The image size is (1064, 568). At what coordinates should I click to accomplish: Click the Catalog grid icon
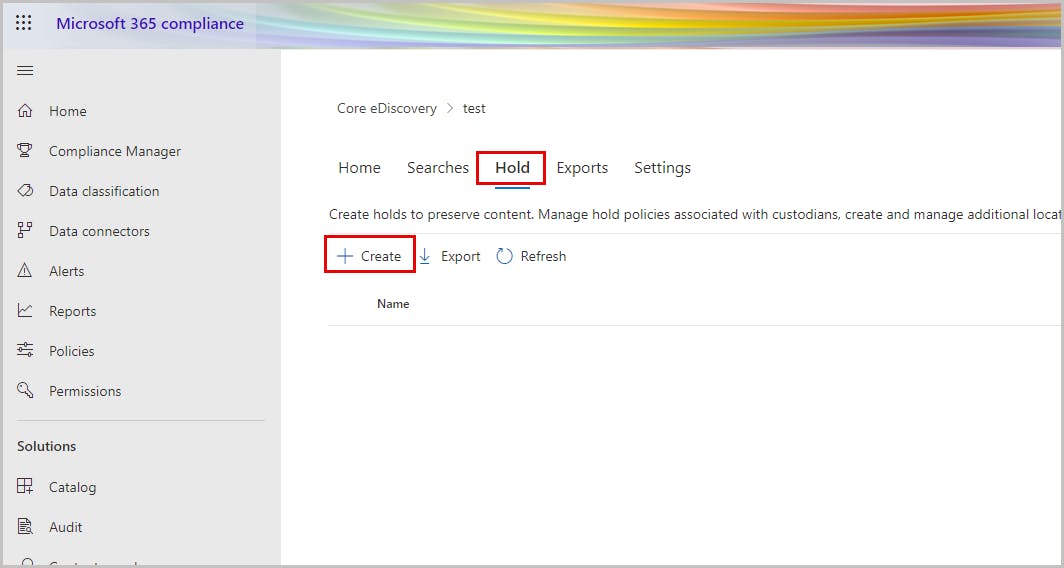click(x=25, y=487)
